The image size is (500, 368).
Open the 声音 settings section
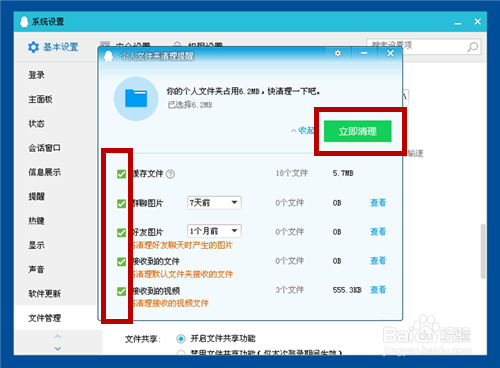[36, 269]
